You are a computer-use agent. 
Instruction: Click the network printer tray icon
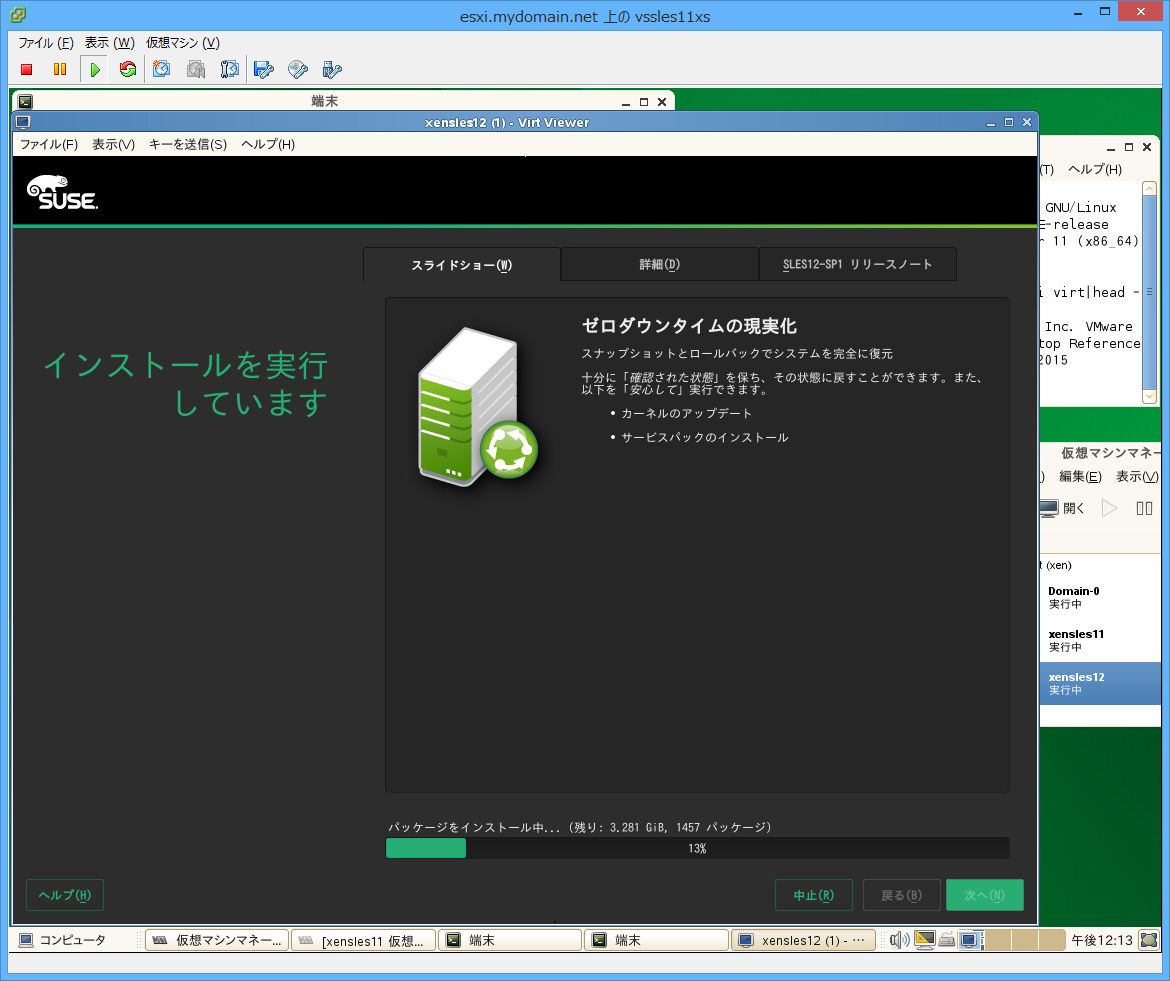point(947,940)
